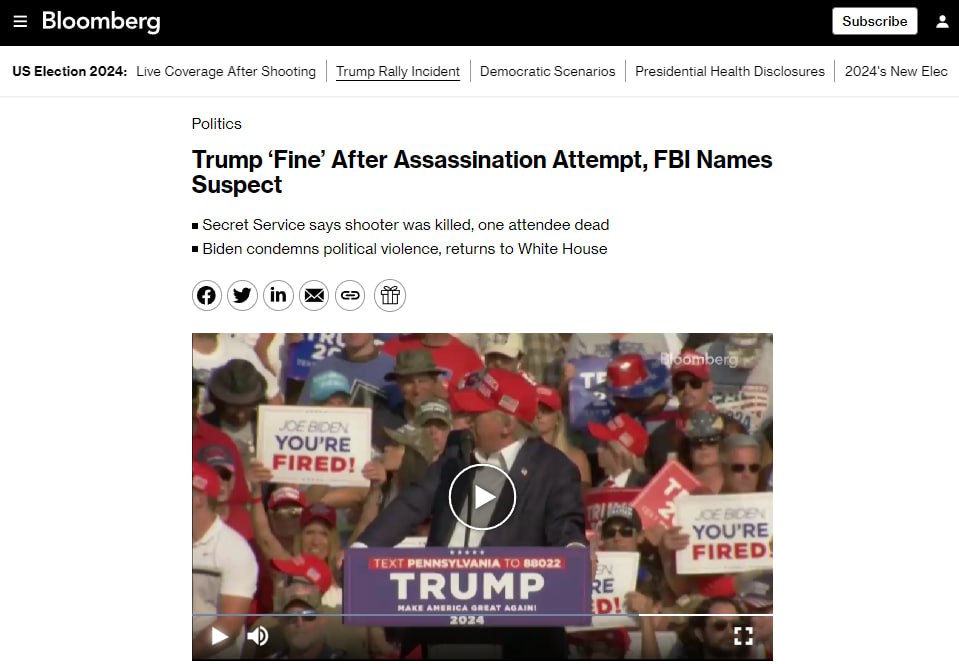Mute the video volume
Viewport: 959px width, 664px height.
257,636
